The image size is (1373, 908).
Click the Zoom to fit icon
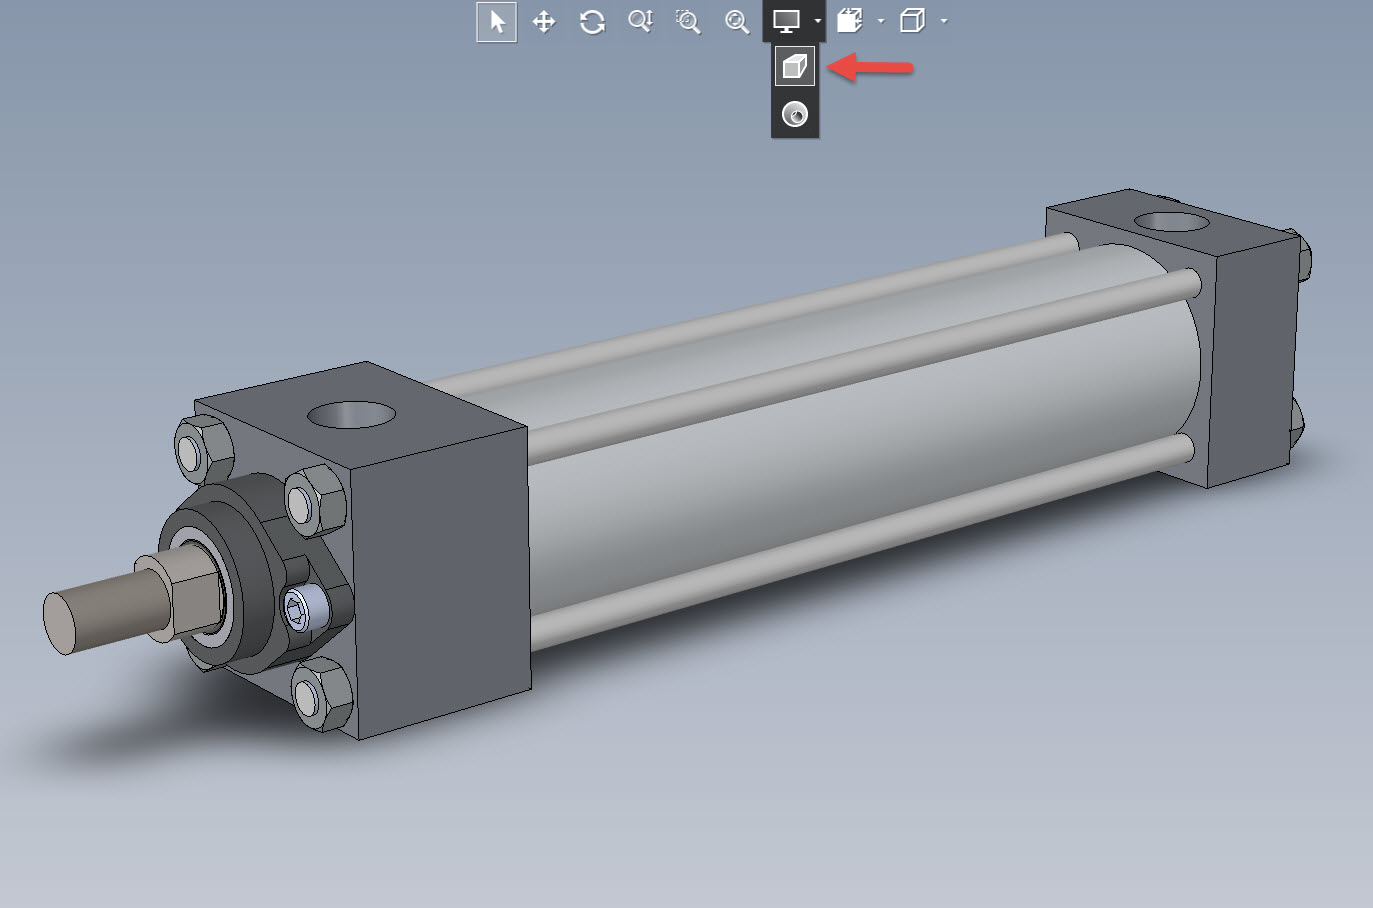(737, 22)
